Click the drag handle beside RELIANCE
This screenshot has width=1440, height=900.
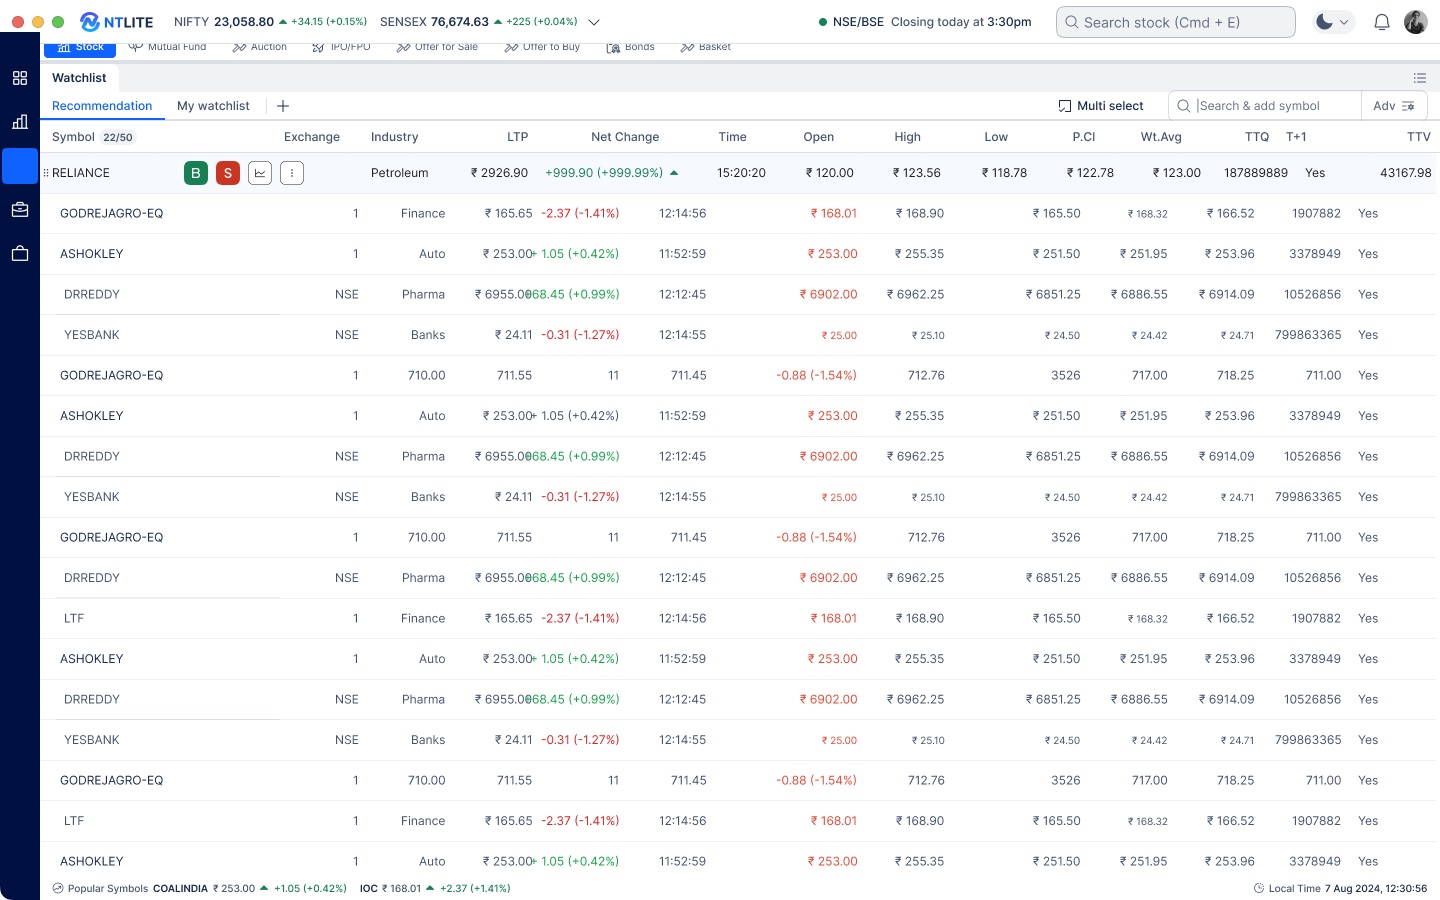[46, 173]
